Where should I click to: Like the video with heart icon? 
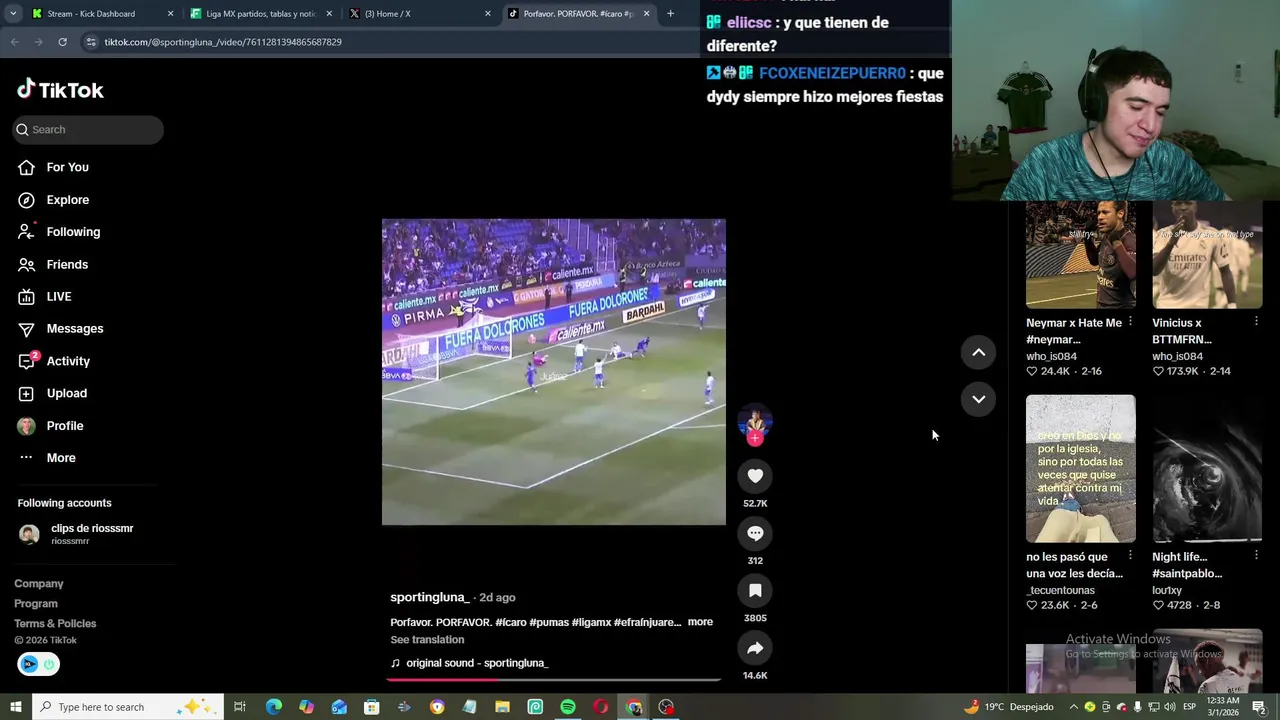click(755, 476)
